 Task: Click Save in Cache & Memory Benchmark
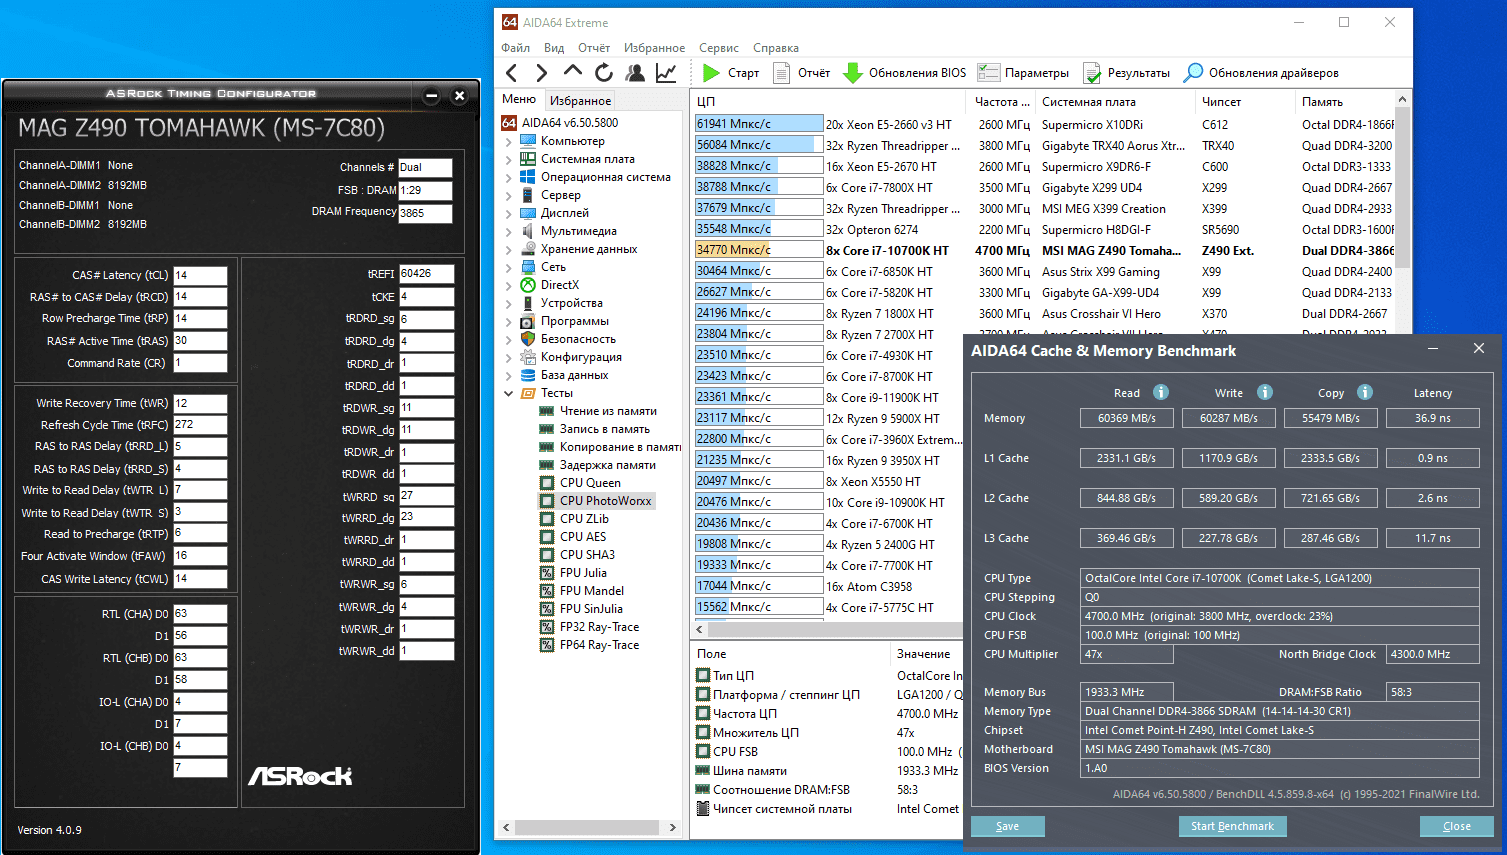click(1008, 826)
